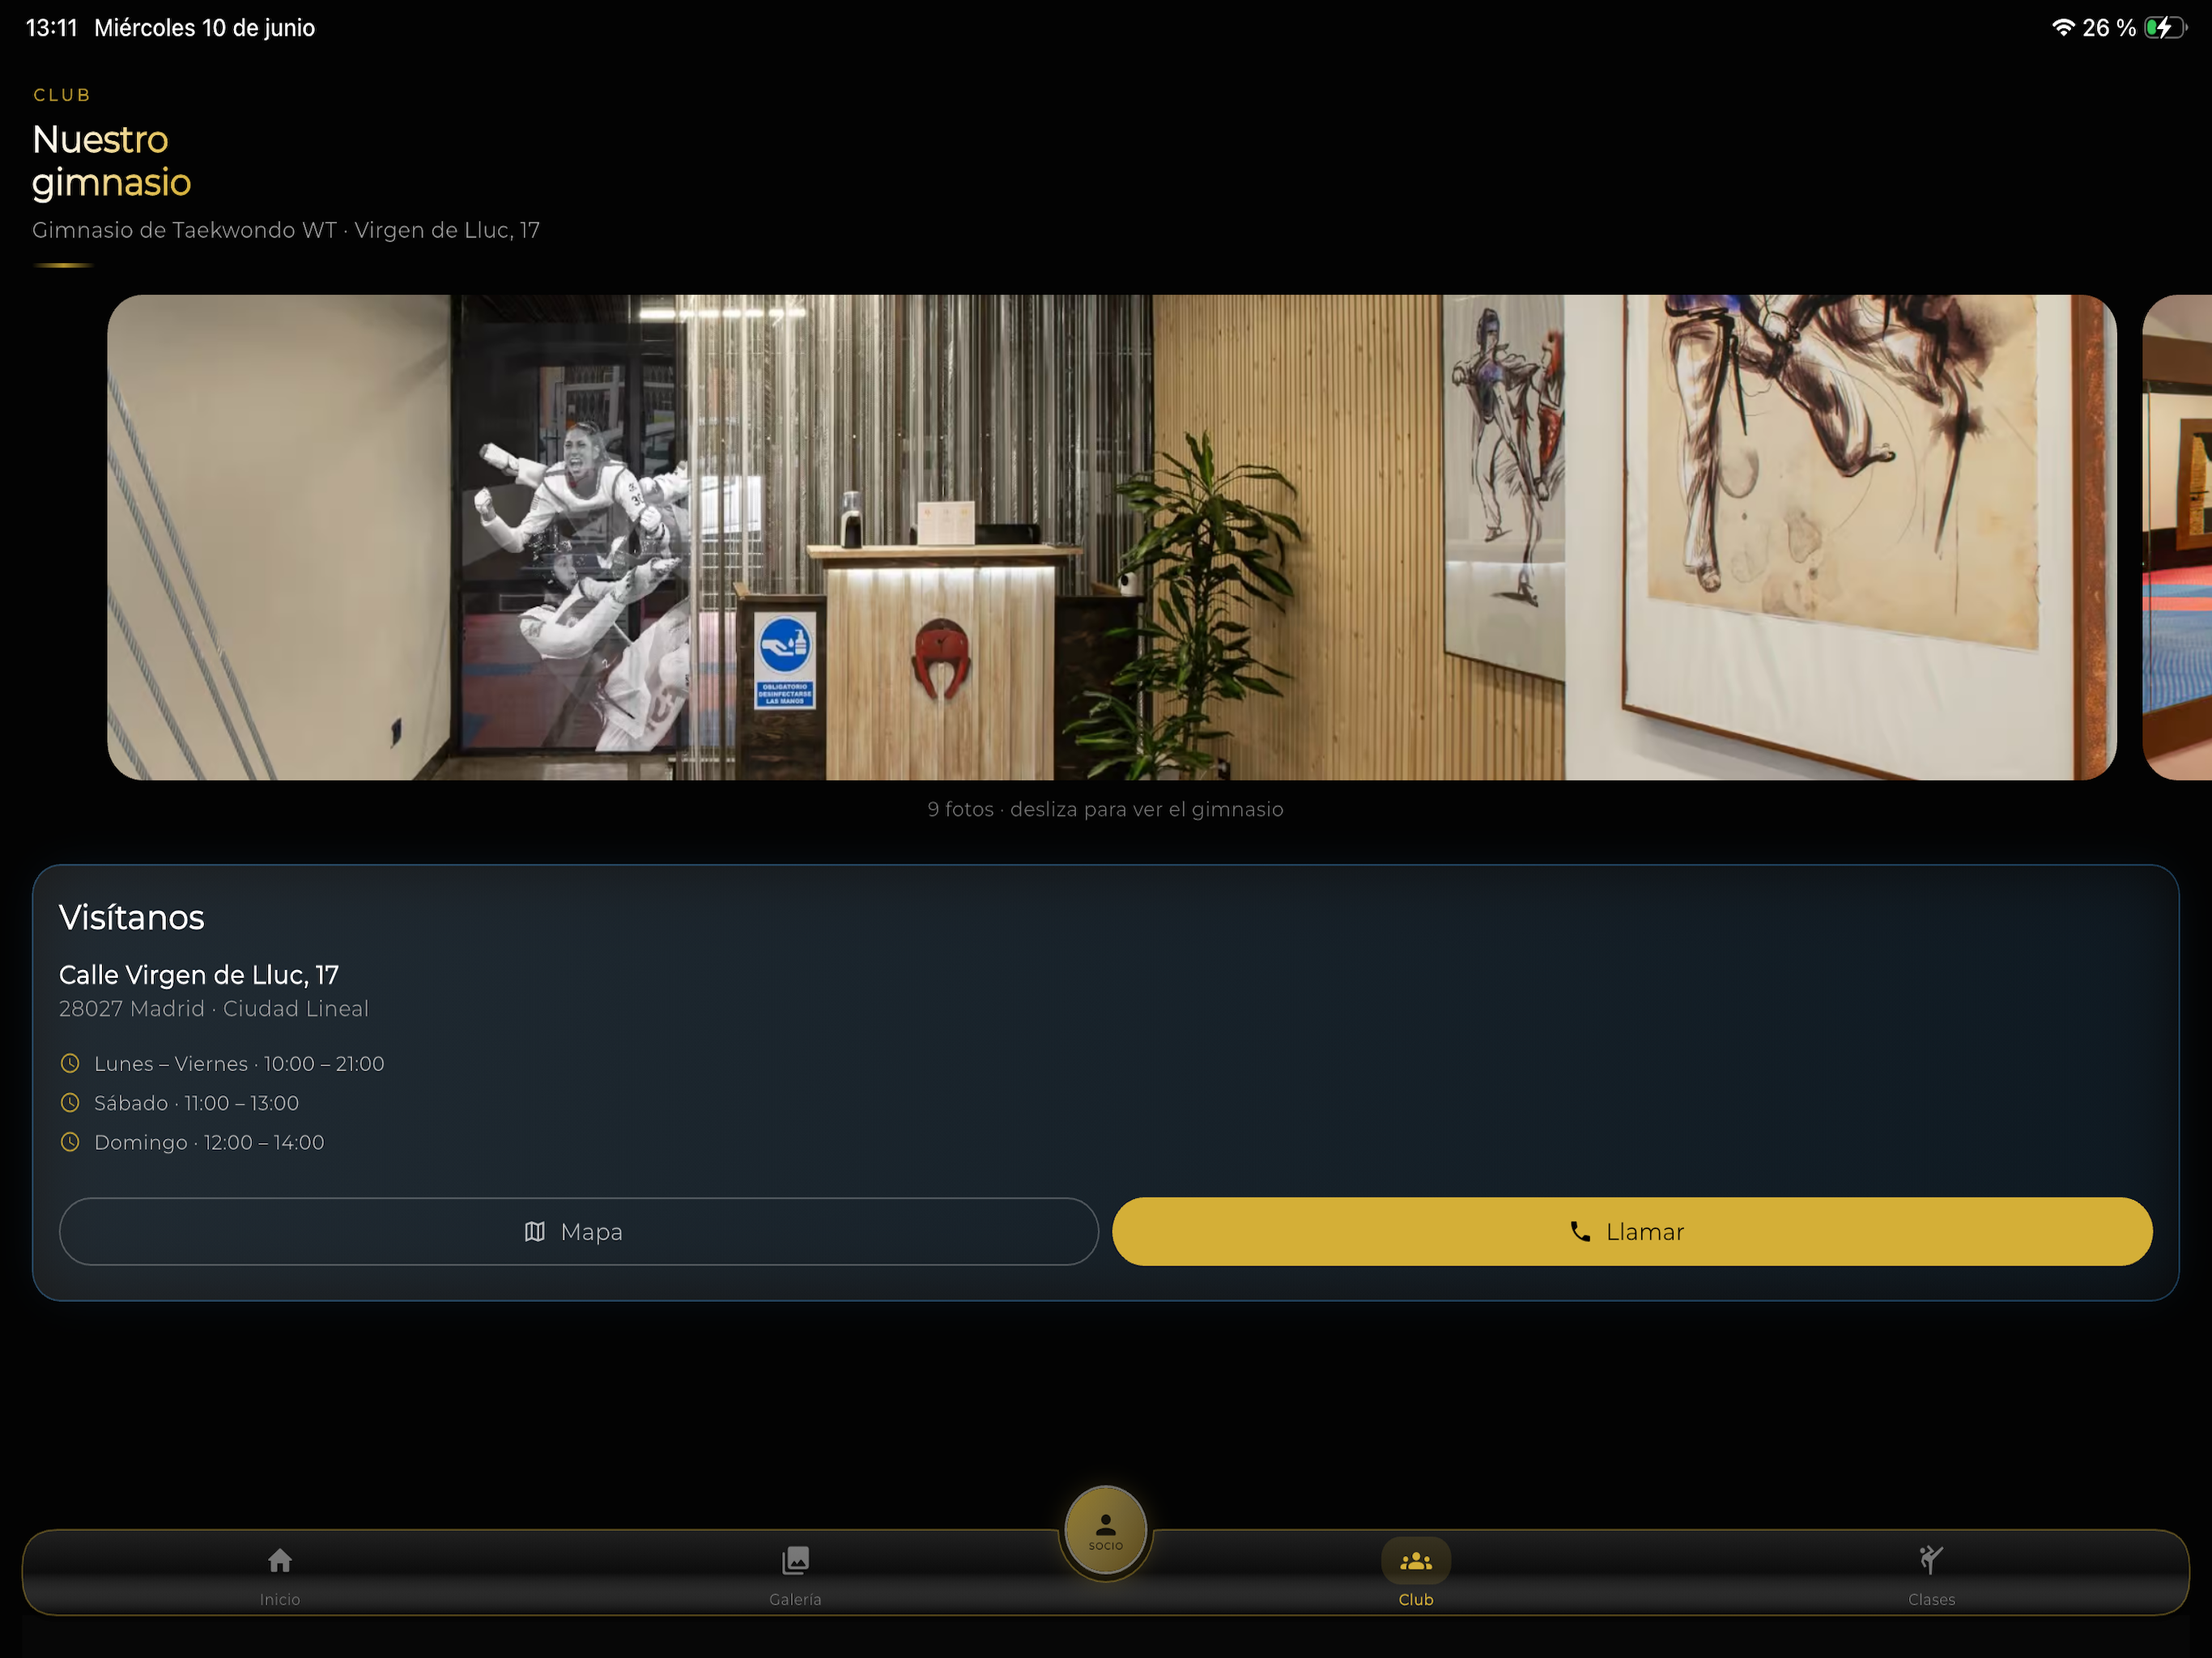2212x1658 pixels.
Task: Click the photos icon above Galería
Action: pyautogui.click(x=795, y=1560)
